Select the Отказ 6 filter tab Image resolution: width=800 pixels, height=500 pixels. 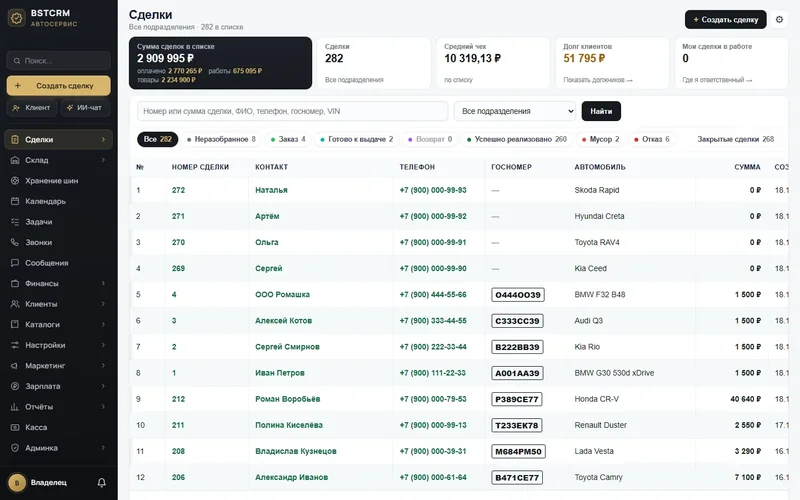652,139
